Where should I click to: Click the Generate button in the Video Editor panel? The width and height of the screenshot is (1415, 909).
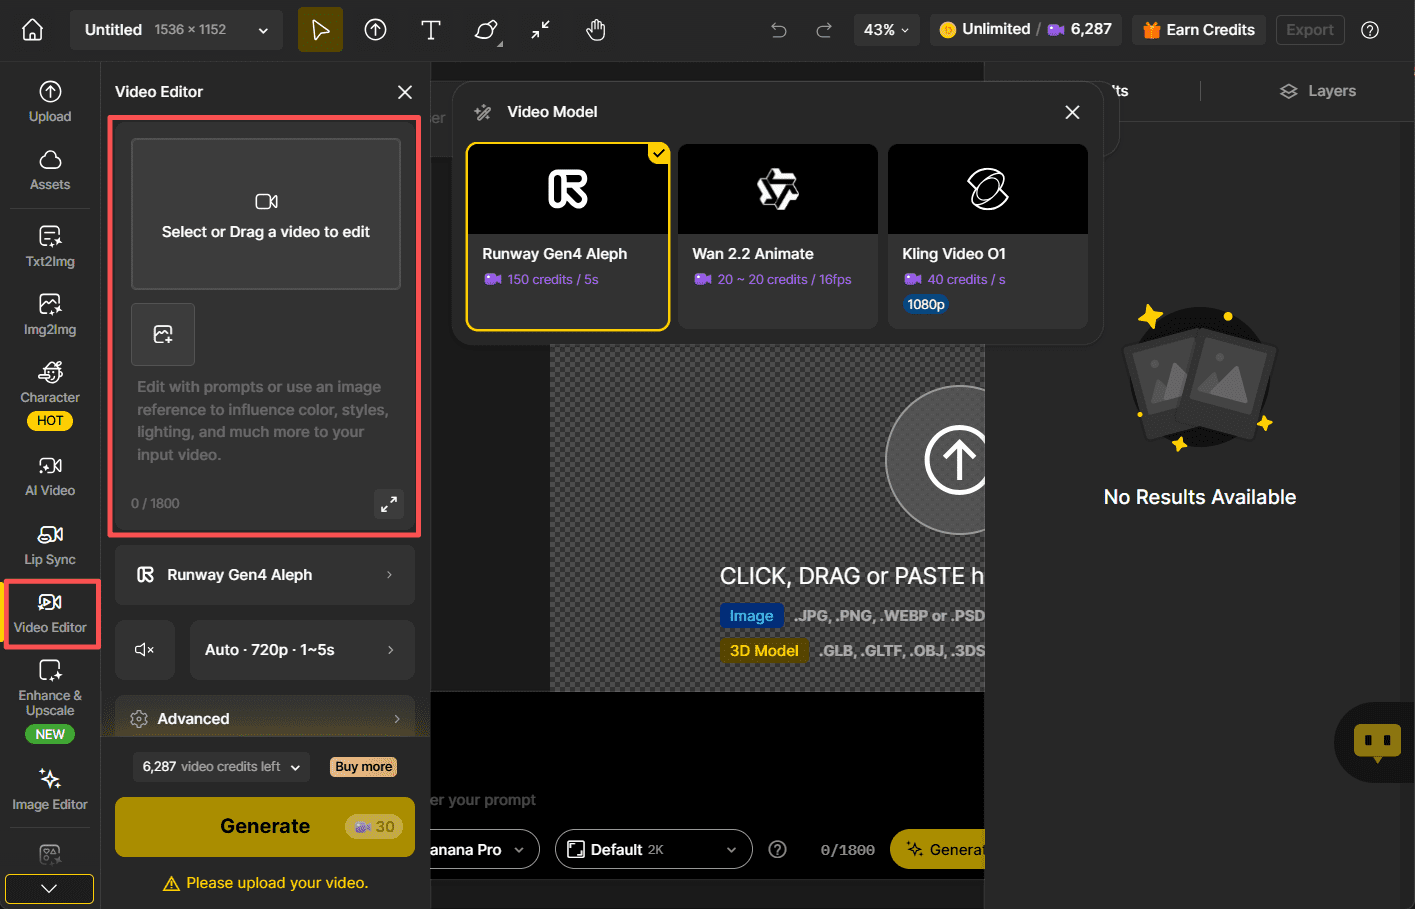tap(264, 826)
